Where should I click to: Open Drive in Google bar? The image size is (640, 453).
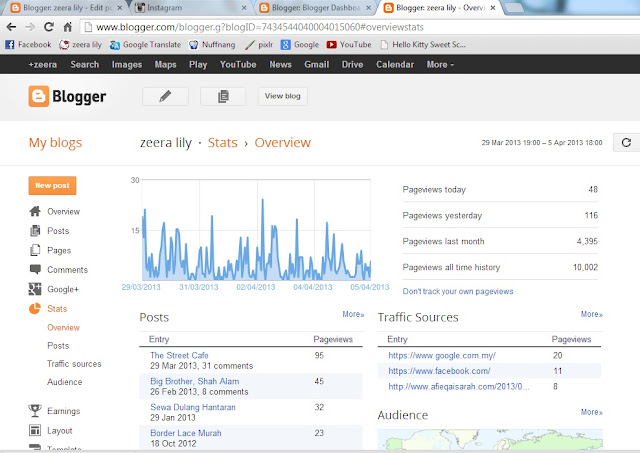click(x=353, y=64)
